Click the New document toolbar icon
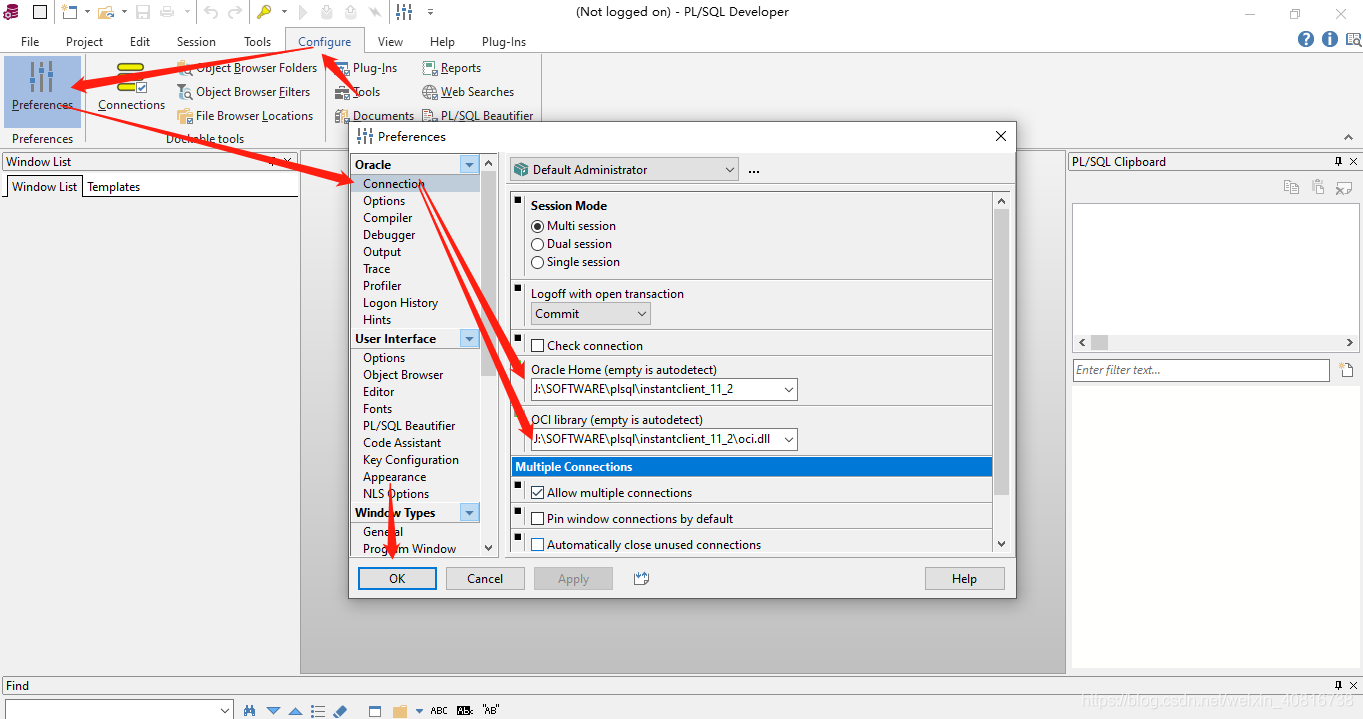This screenshot has width=1363, height=719. point(69,12)
